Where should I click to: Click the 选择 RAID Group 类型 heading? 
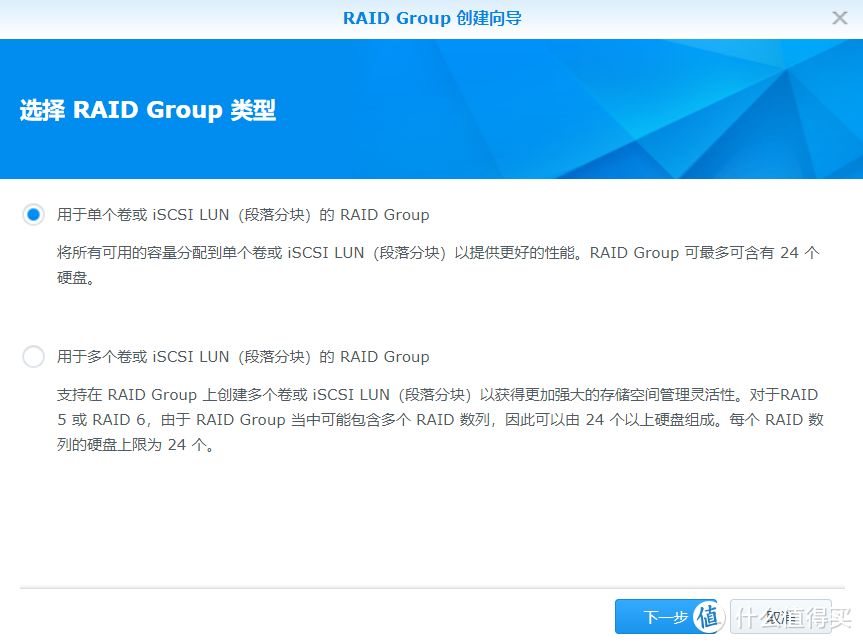click(x=148, y=110)
